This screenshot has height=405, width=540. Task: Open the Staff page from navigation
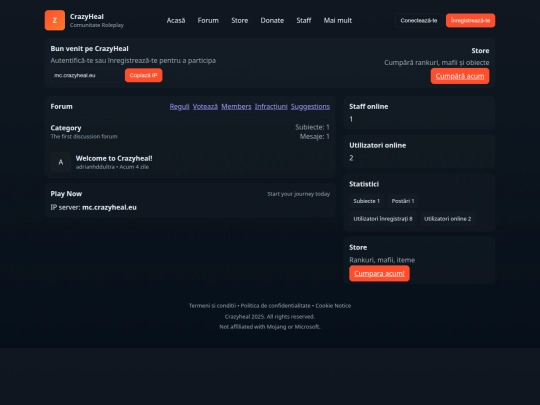coord(304,20)
